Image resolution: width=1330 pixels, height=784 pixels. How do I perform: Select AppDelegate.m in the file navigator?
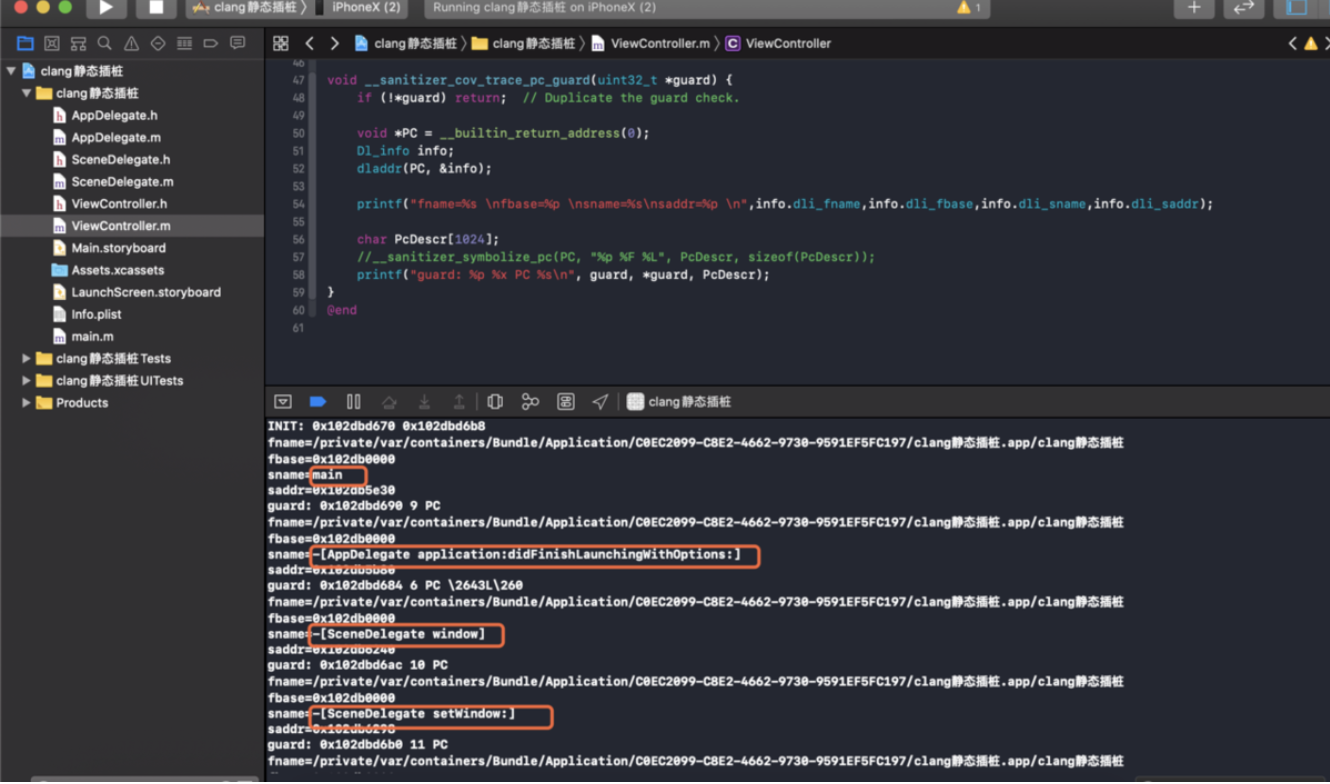116,138
